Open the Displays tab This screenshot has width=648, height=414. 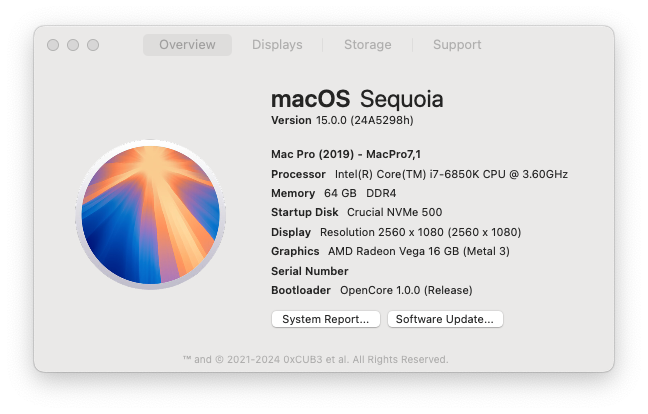(277, 45)
